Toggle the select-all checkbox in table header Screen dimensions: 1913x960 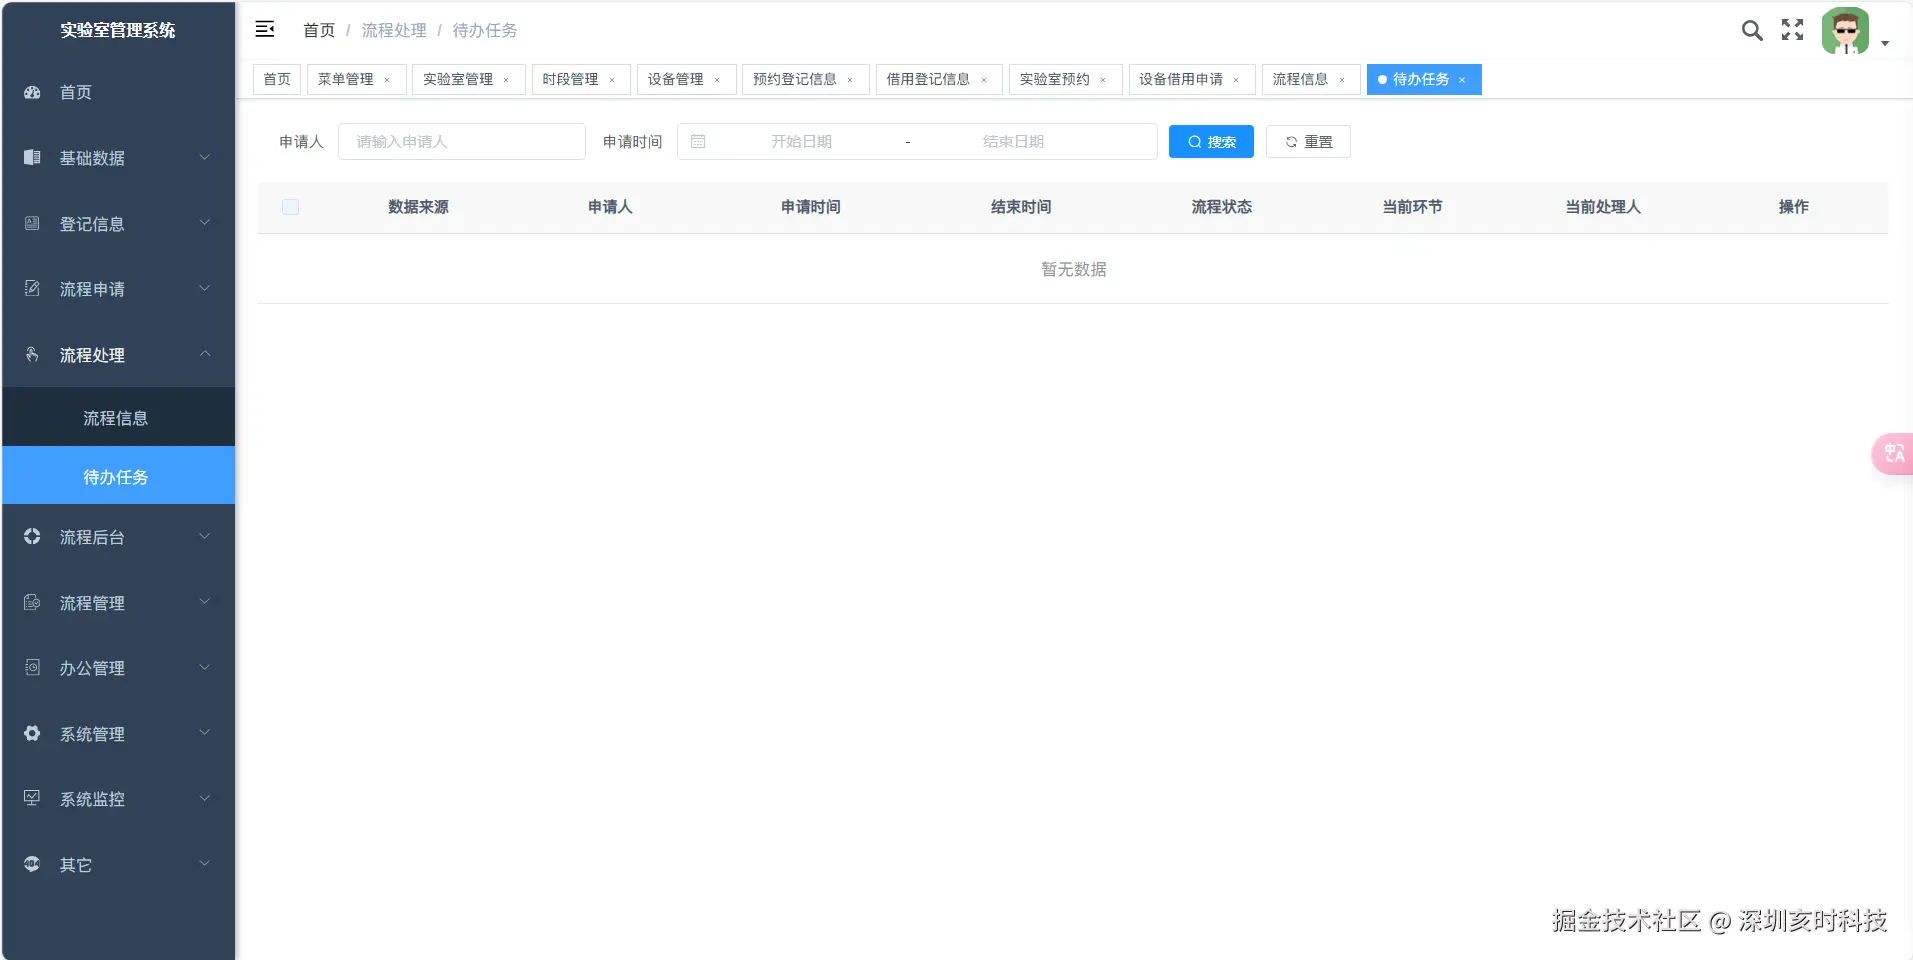click(x=290, y=207)
